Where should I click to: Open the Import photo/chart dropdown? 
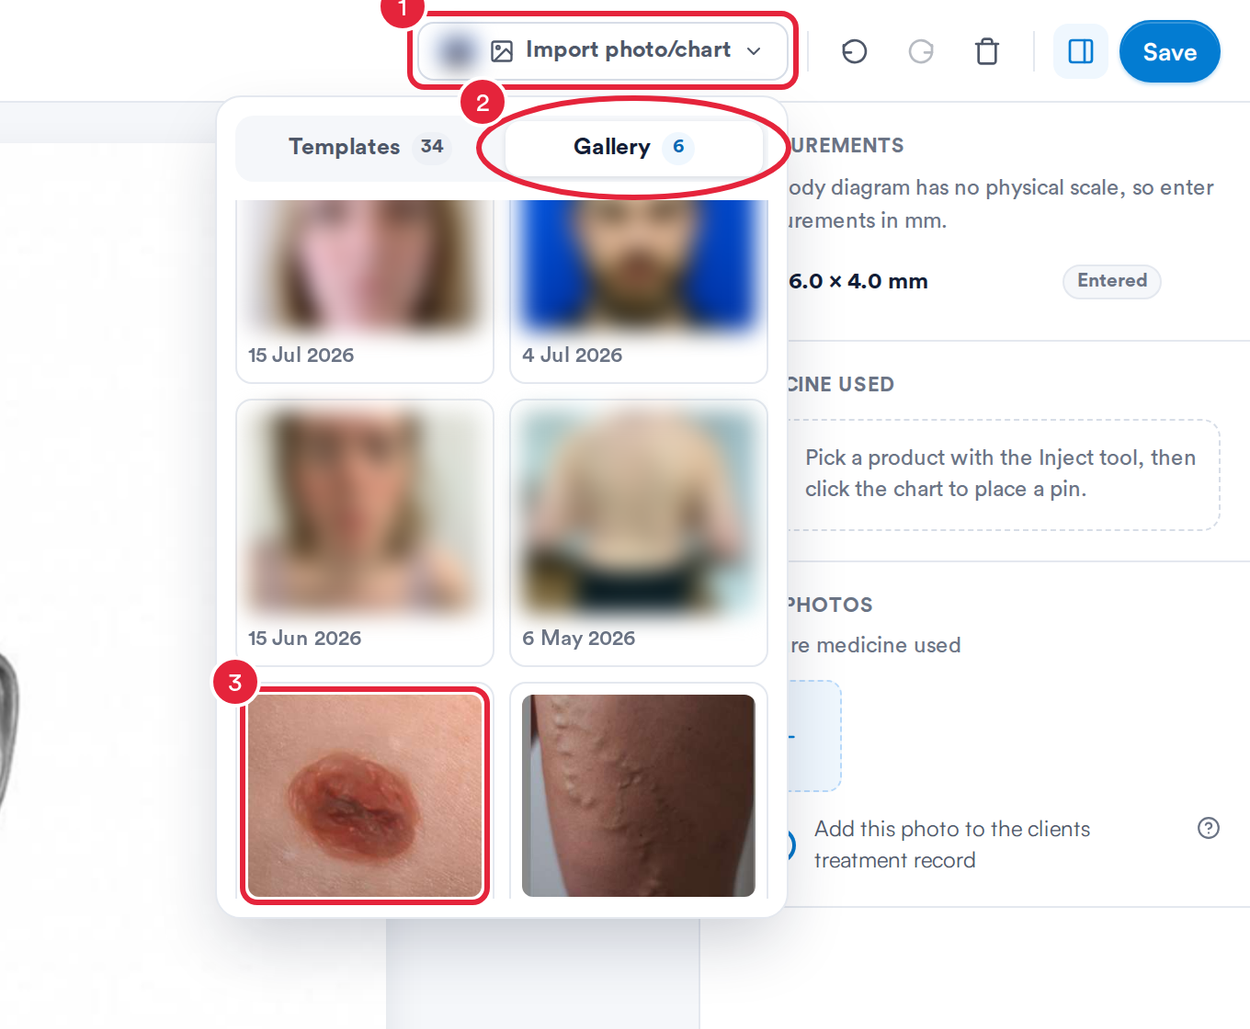click(x=603, y=50)
